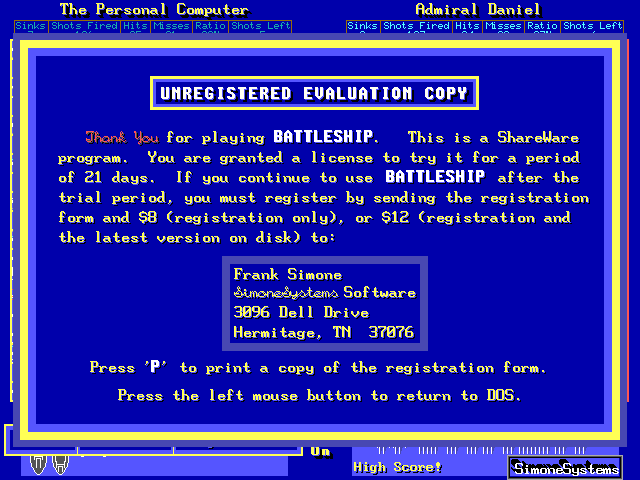The image size is (640, 480).
Task: Click Shots Left column under Admiral Daniel
Action: pyautogui.click(x=592, y=27)
